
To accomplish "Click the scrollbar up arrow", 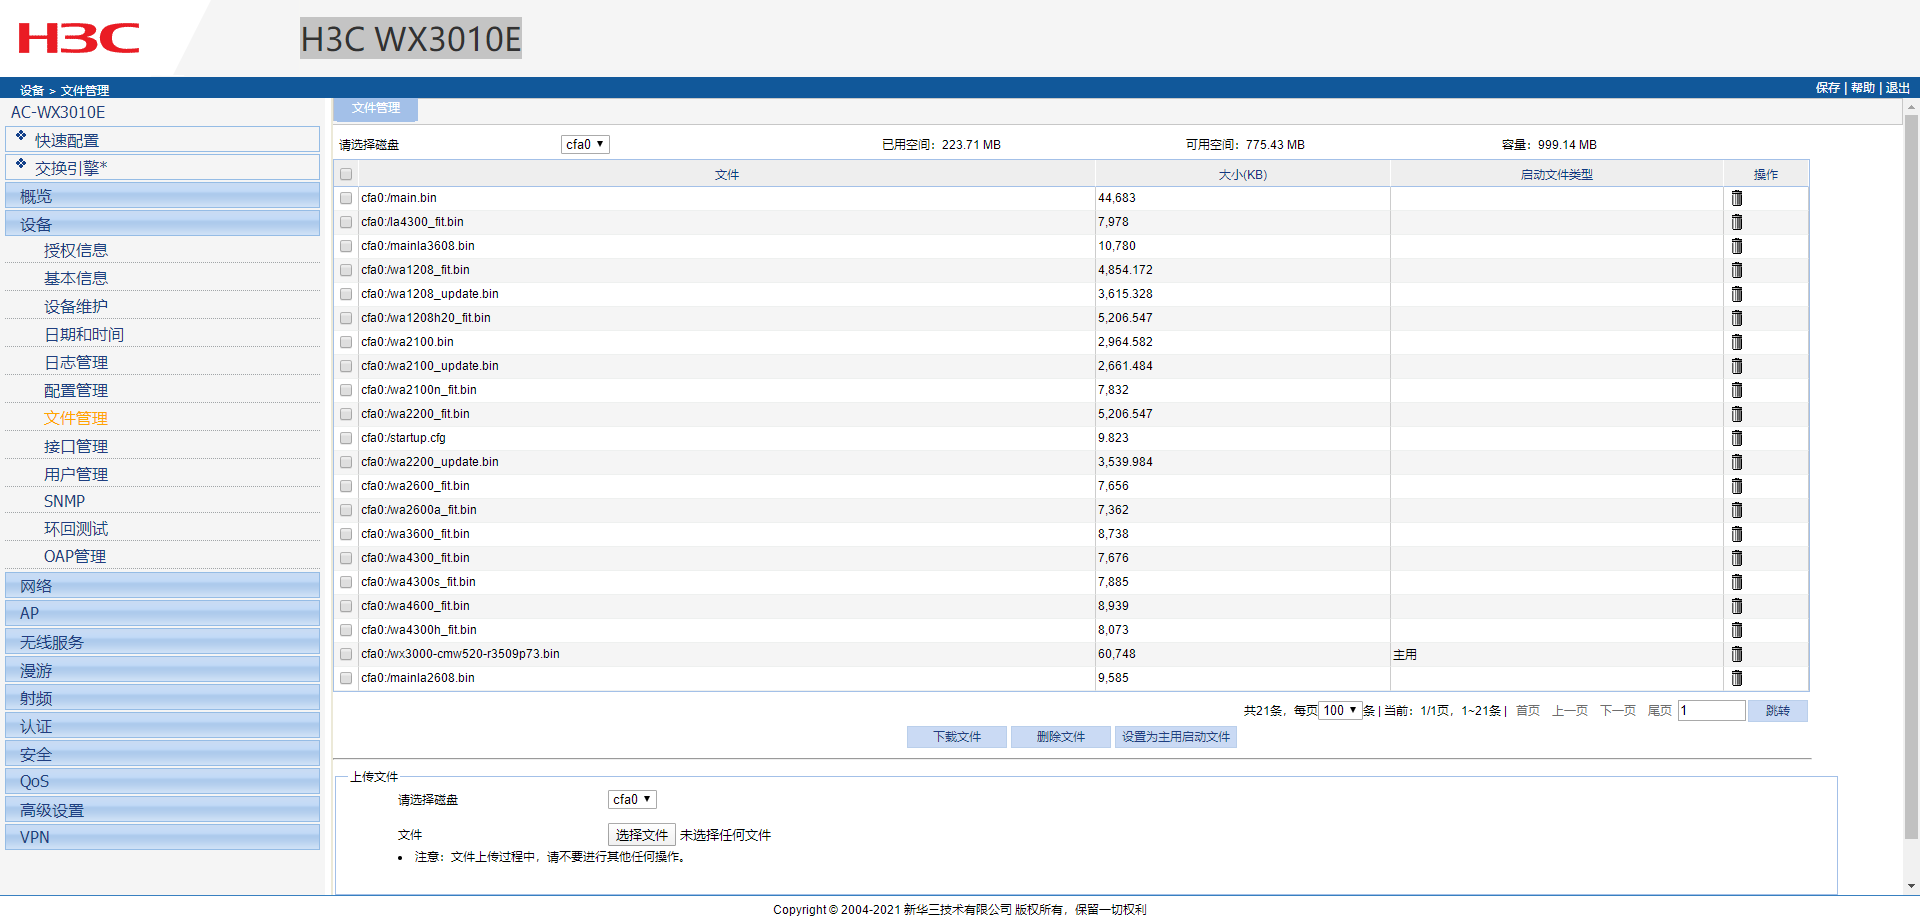I will (x=1911, y=106).
